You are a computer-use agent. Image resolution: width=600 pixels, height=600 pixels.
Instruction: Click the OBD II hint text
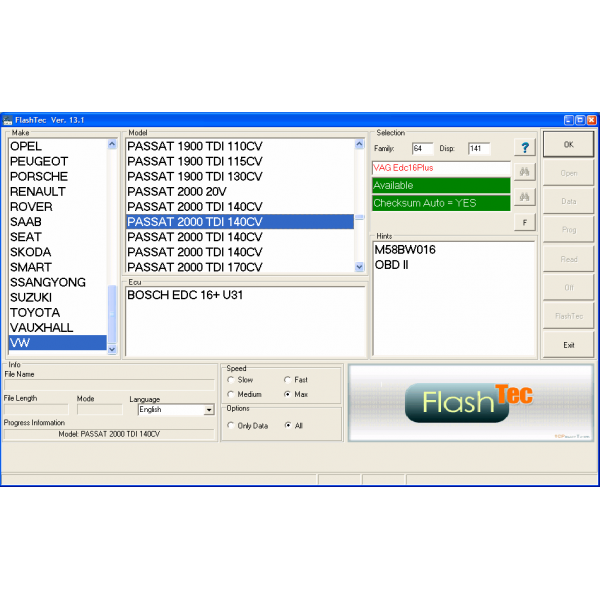[x=391, y=265]
